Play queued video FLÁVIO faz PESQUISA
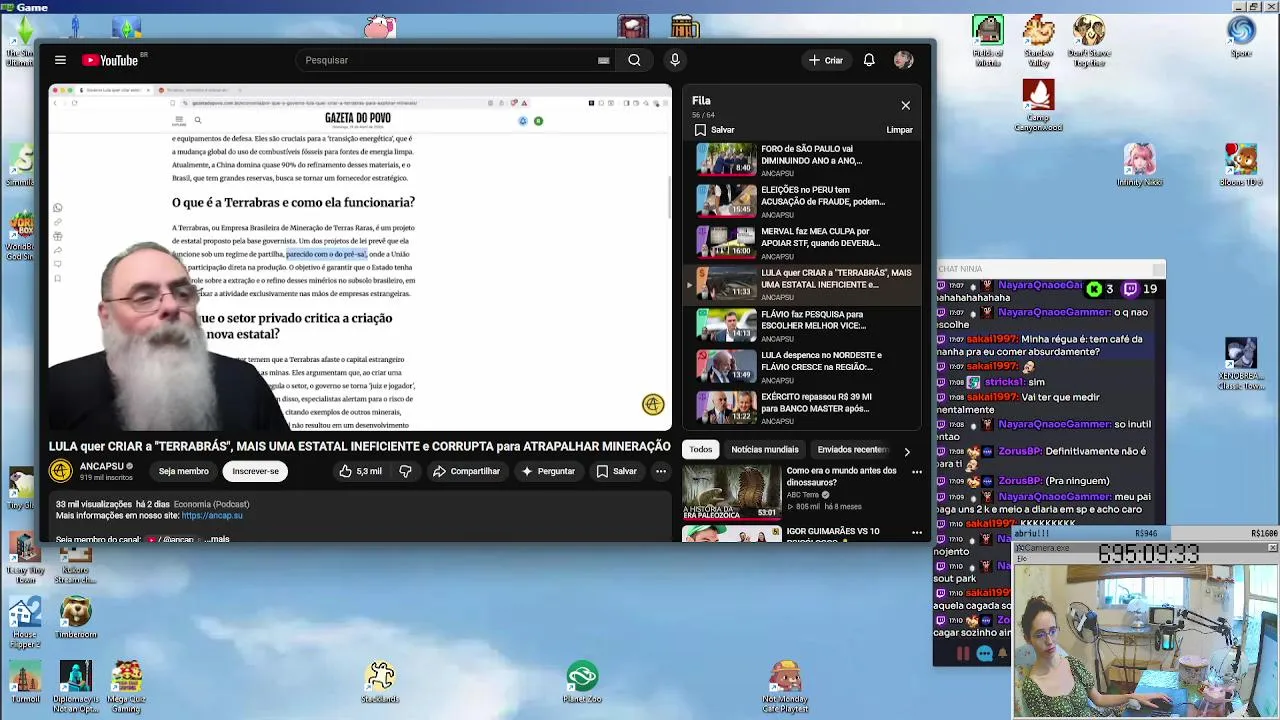 [803, 326]
